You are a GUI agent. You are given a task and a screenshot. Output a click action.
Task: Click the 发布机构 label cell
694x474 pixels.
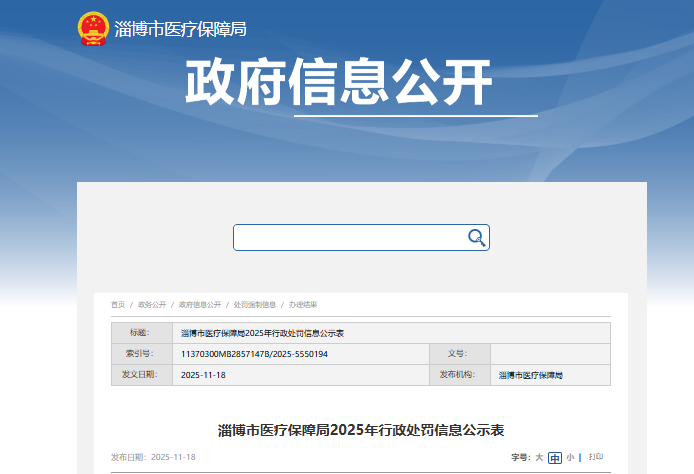click(460, 375)
